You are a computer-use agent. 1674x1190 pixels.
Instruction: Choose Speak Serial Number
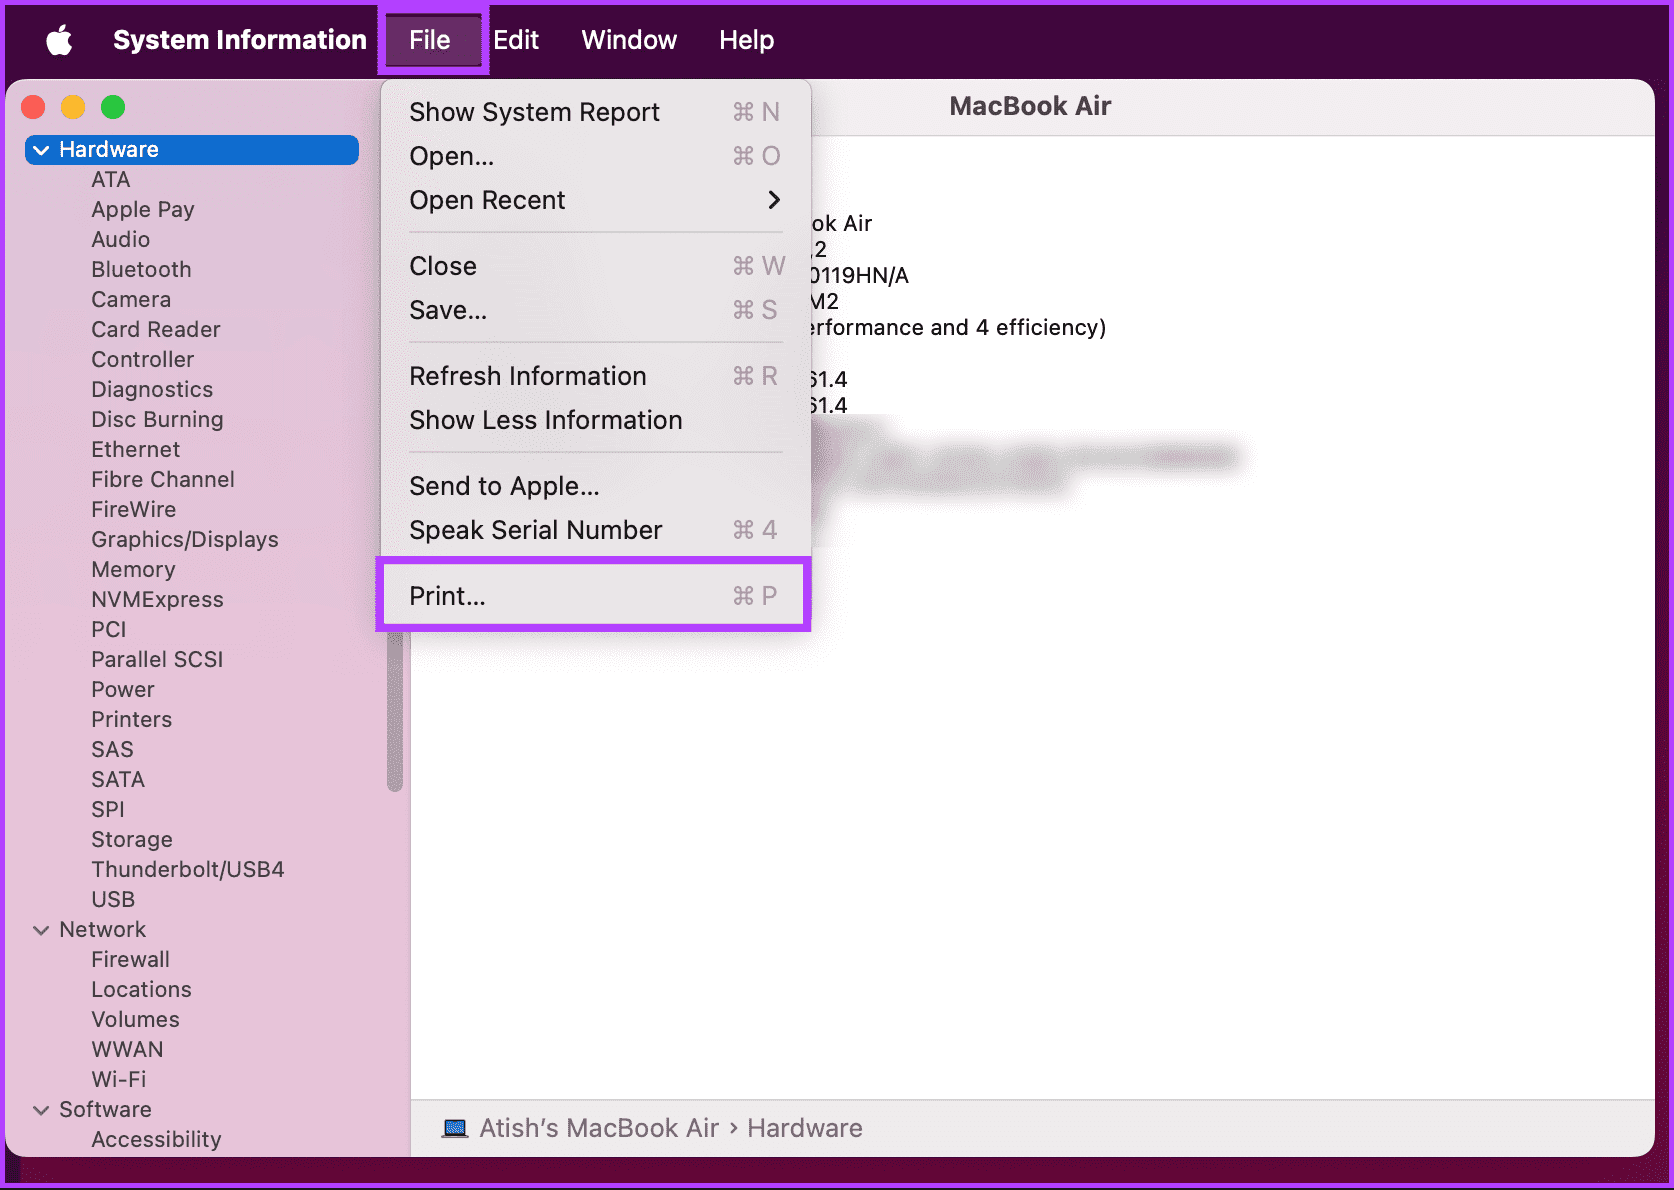(594, 530)
